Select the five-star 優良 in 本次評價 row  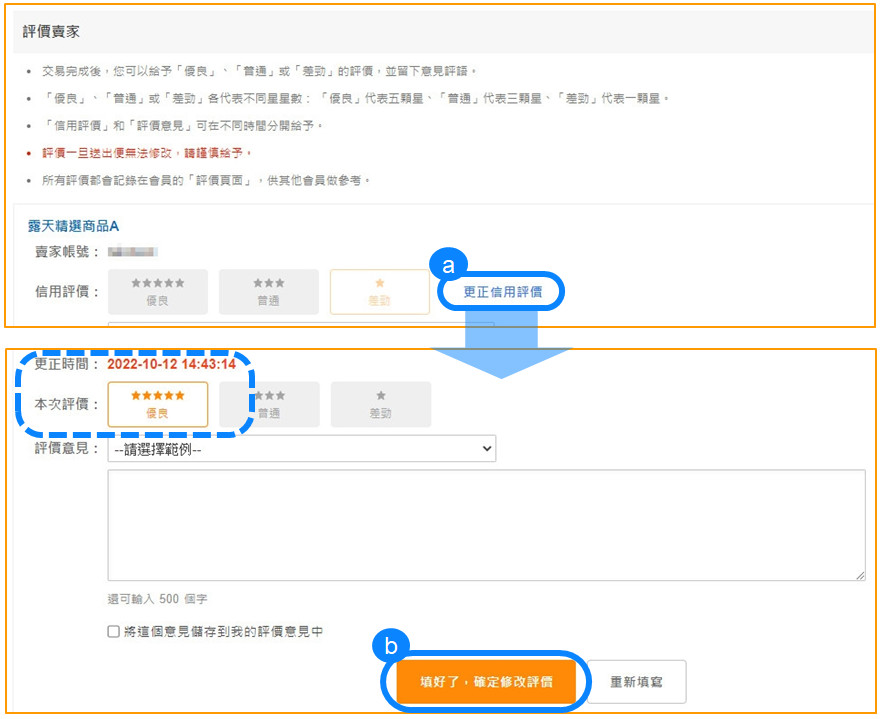pos(158,404)
